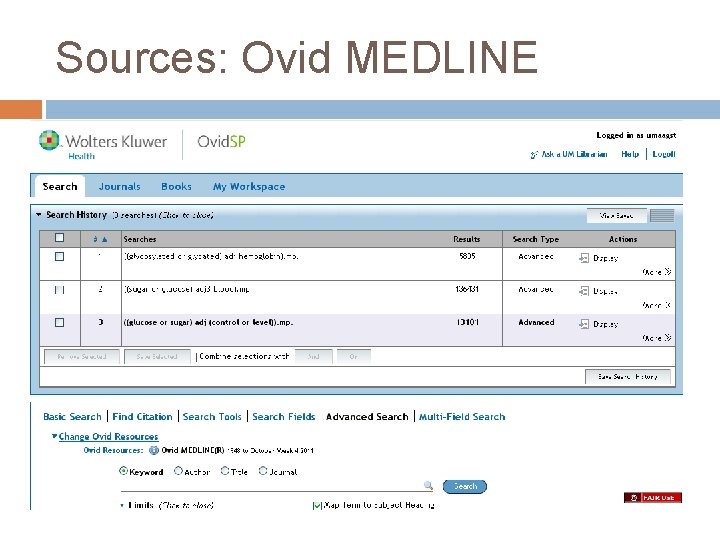Screen dimensions: 720x540
Task: Click the Searches column header
Action: coord(140,239)
